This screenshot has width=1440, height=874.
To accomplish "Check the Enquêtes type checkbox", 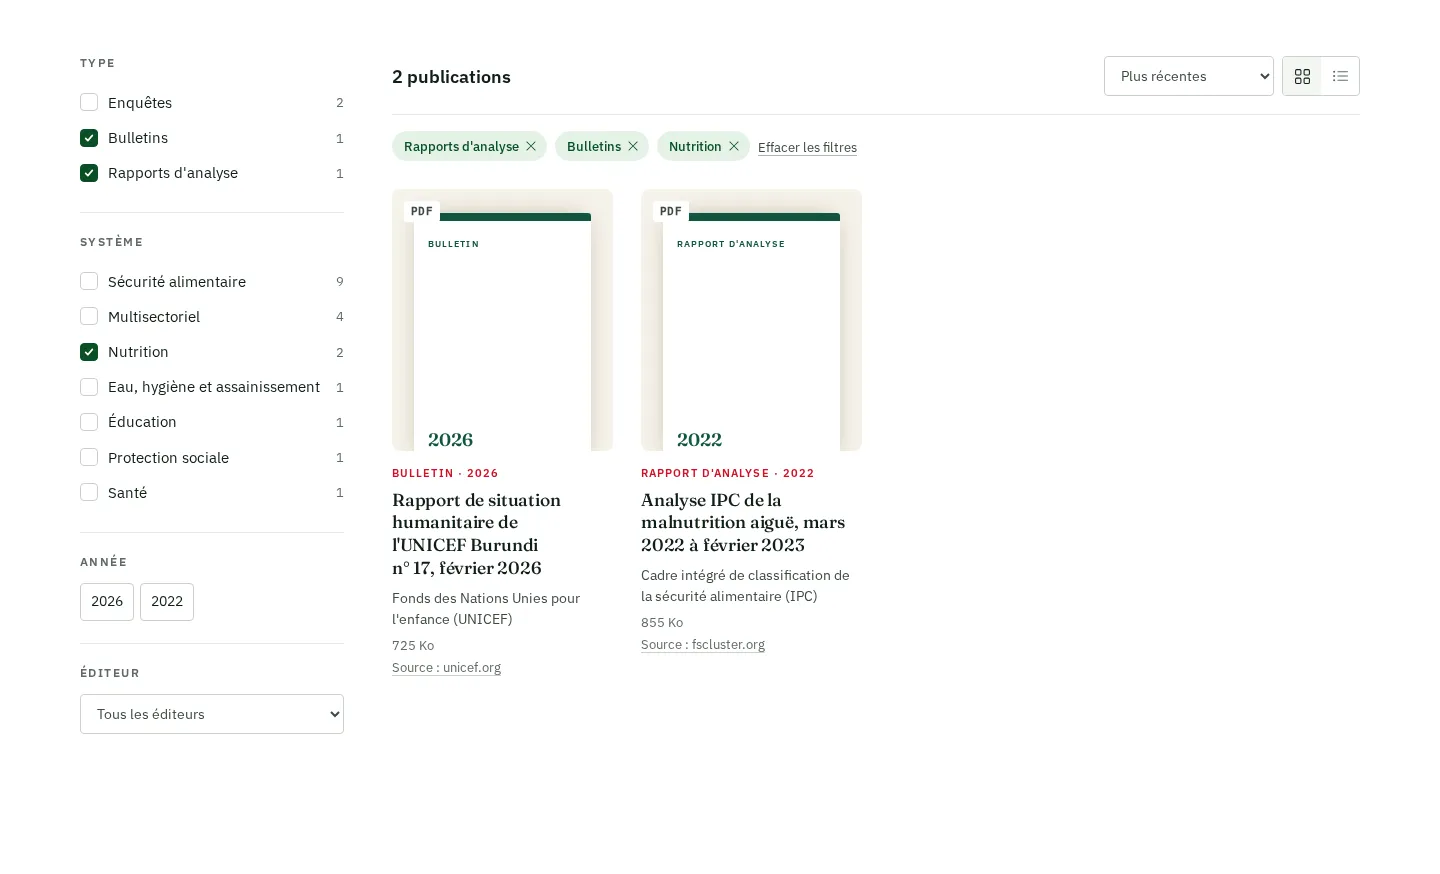I will [x=89, y=102].
